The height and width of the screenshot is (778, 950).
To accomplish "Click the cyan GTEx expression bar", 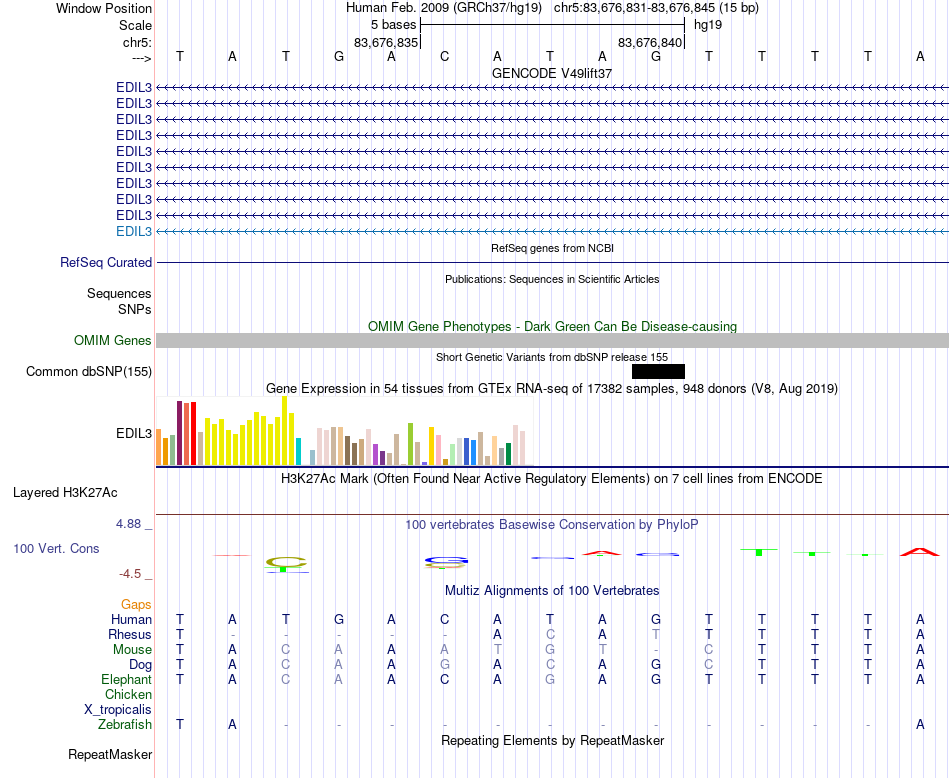I will point(298,451).
